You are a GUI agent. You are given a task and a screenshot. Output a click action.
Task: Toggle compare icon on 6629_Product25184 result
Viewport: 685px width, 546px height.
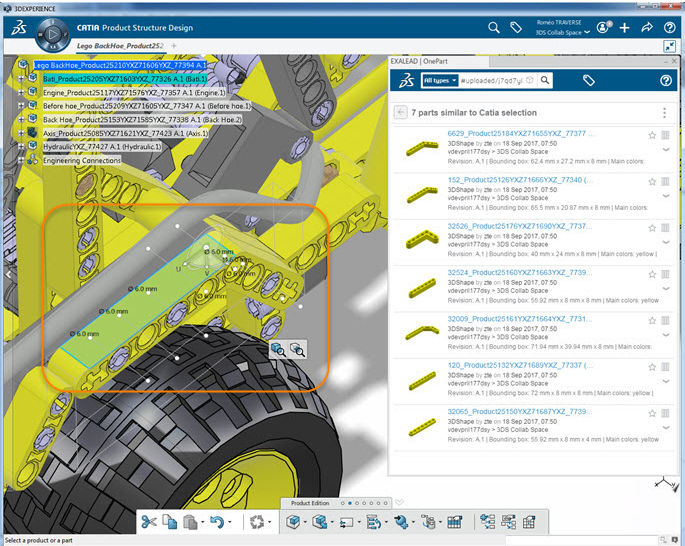click(665, 135)
